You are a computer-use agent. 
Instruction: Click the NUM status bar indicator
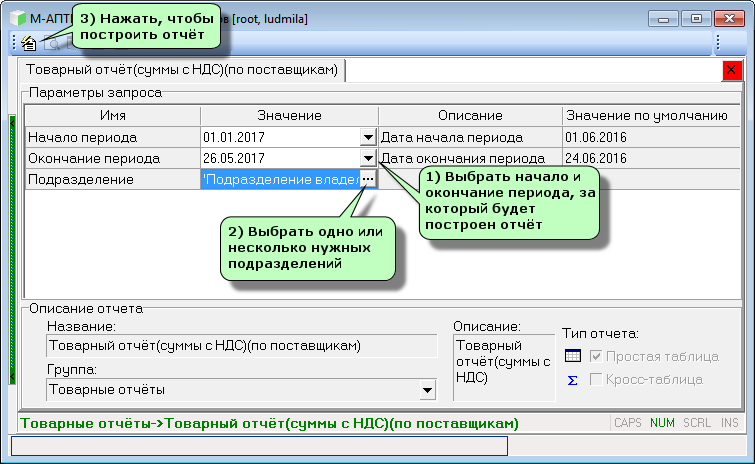coord(662,423)
